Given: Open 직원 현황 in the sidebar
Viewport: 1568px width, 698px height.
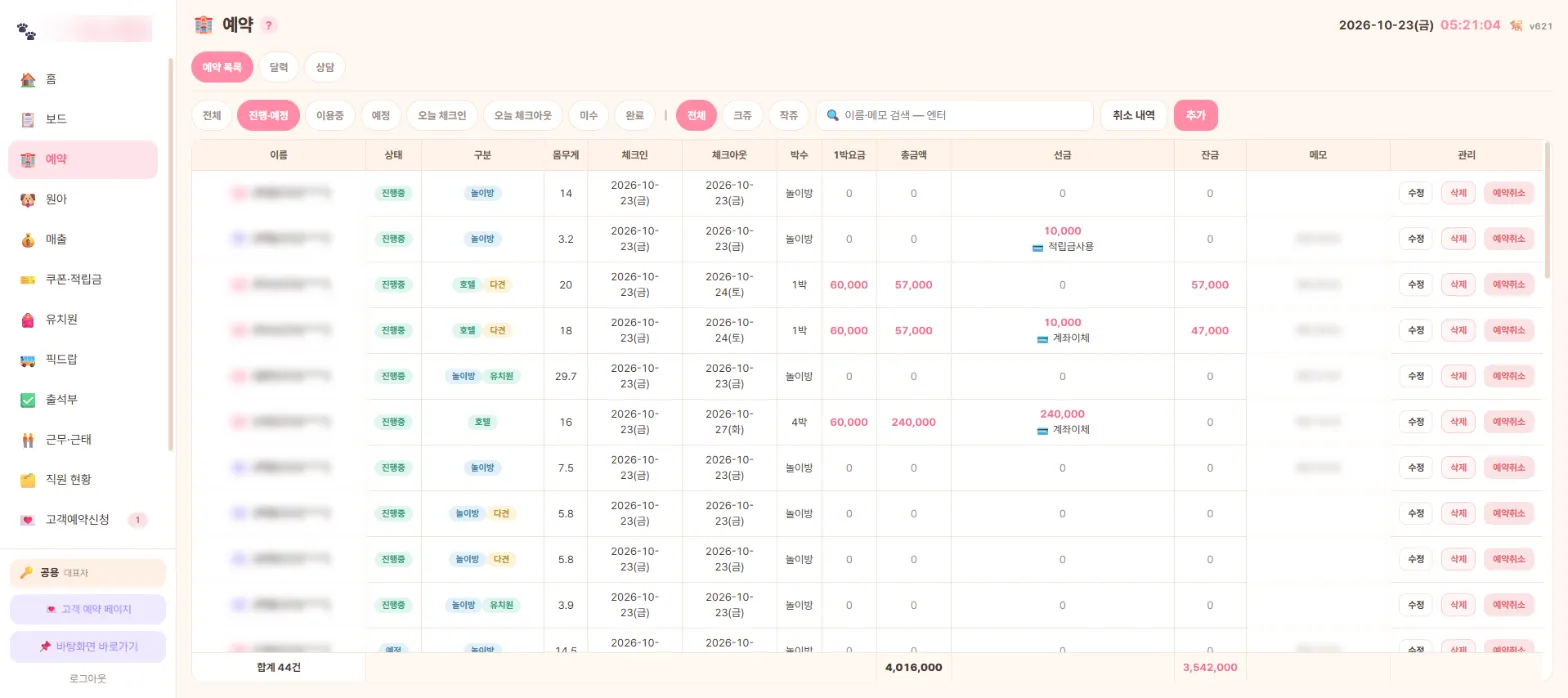Looking at the screenshot, I should (83, 479).
